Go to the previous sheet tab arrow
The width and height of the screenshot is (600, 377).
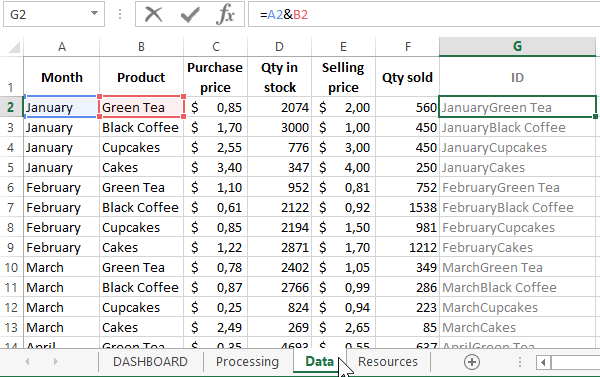tap(27, 362)
